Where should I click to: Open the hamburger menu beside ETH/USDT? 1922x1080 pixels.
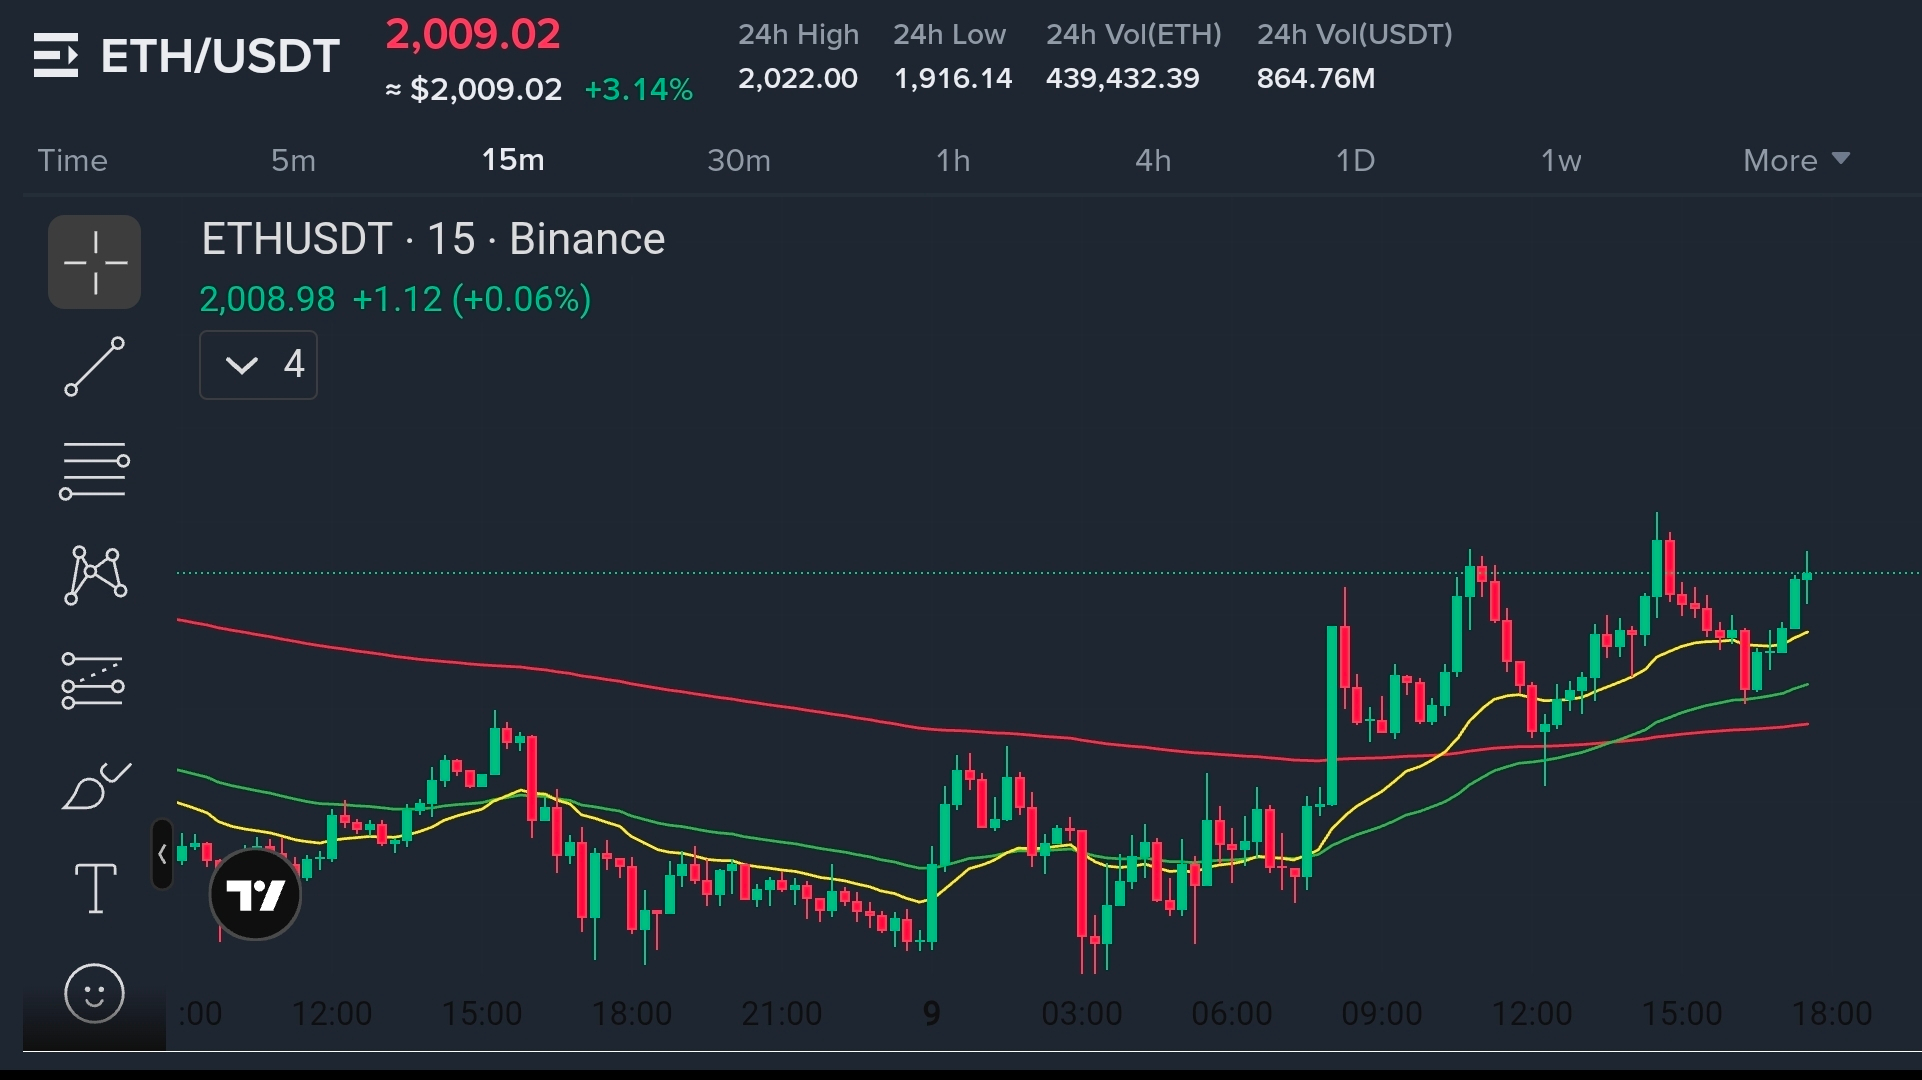(56, 55)
